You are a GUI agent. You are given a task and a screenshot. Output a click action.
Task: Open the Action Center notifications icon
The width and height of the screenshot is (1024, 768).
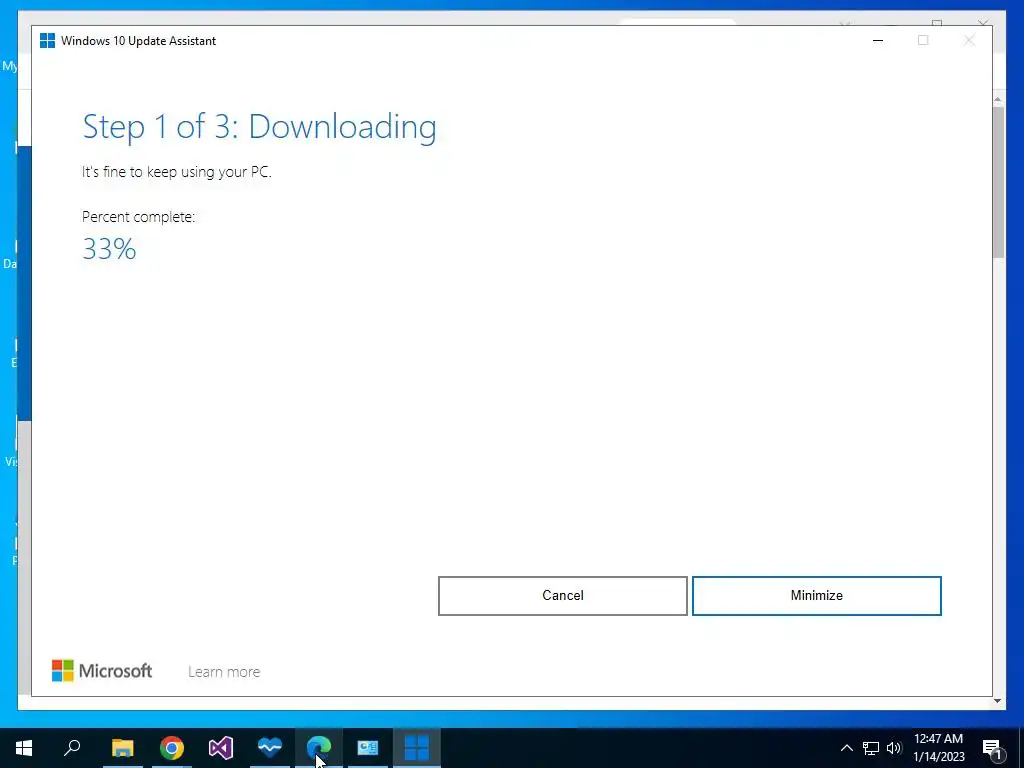pyautogui.click(x=992, y=749)
